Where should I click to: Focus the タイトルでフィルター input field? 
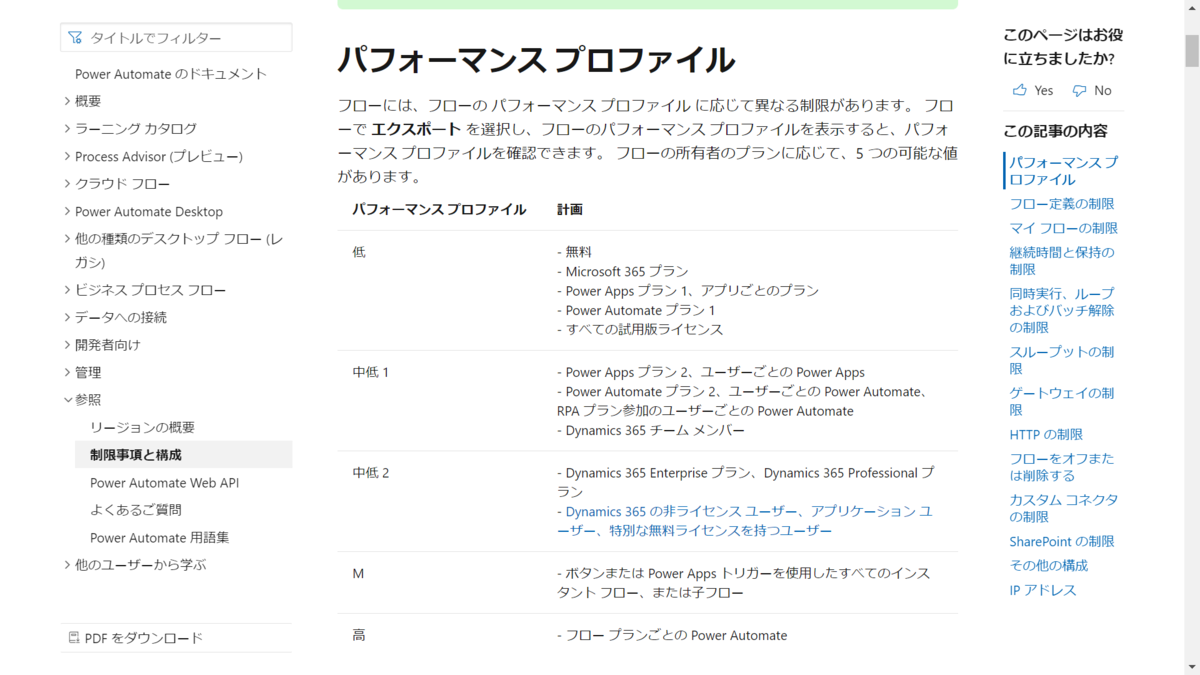(x=176, y=38)
